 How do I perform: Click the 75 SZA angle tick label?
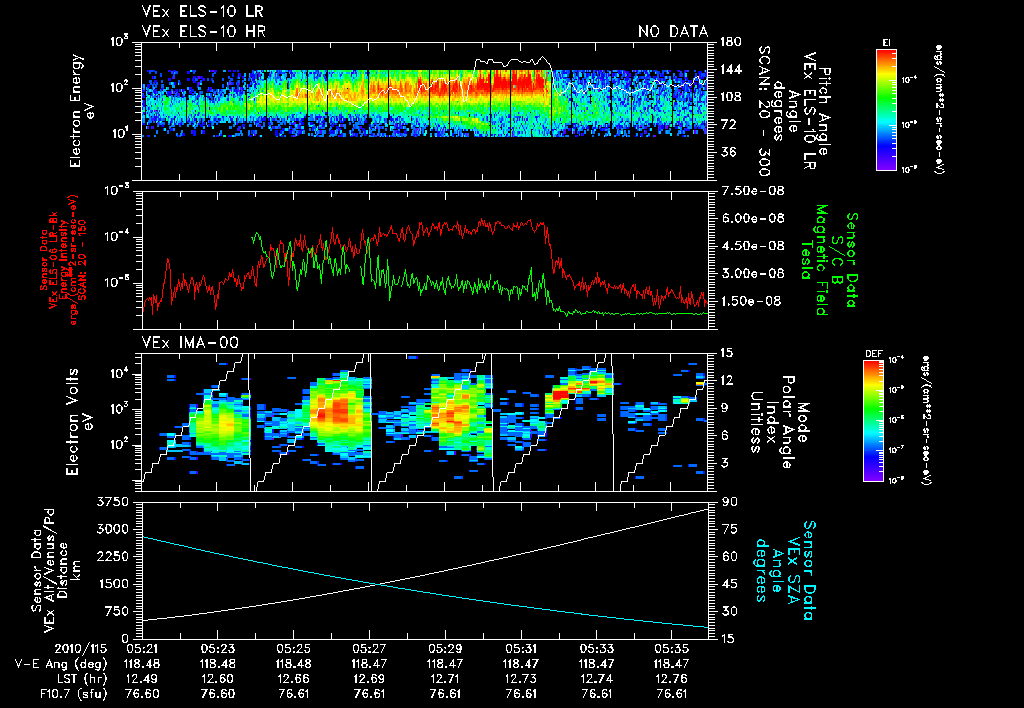[x=729, y=529]
